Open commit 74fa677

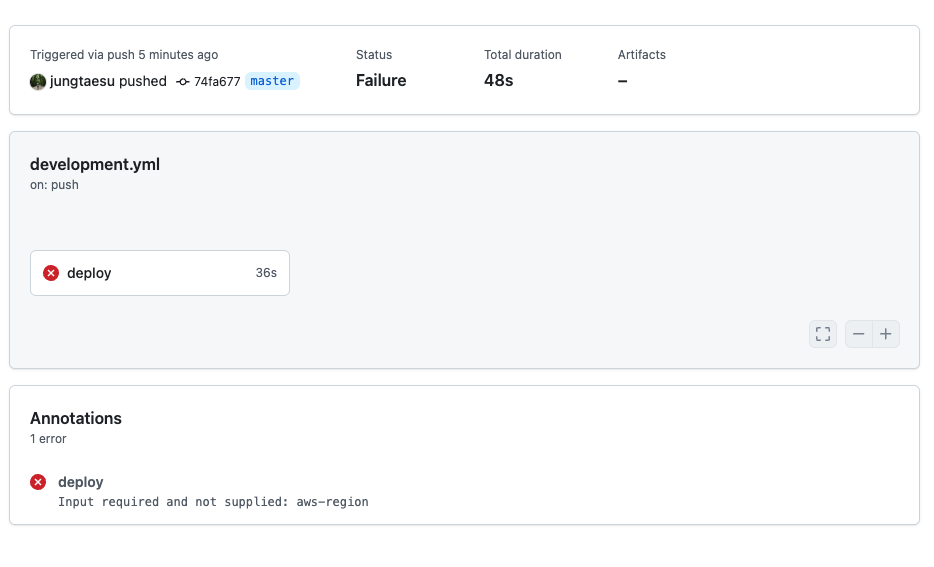pyautogui.click(x=217, y=82)
